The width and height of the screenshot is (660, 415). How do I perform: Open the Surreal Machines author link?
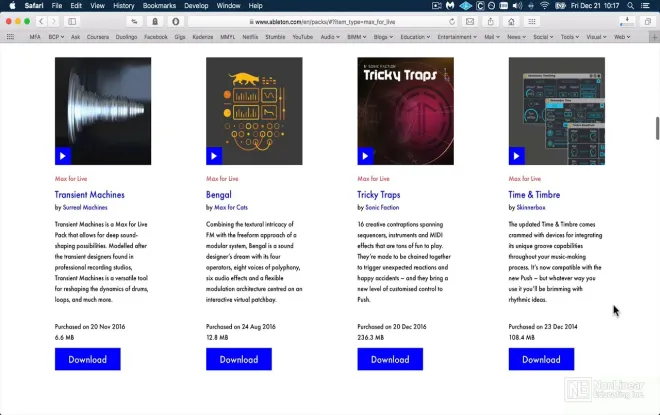point(85,208)
